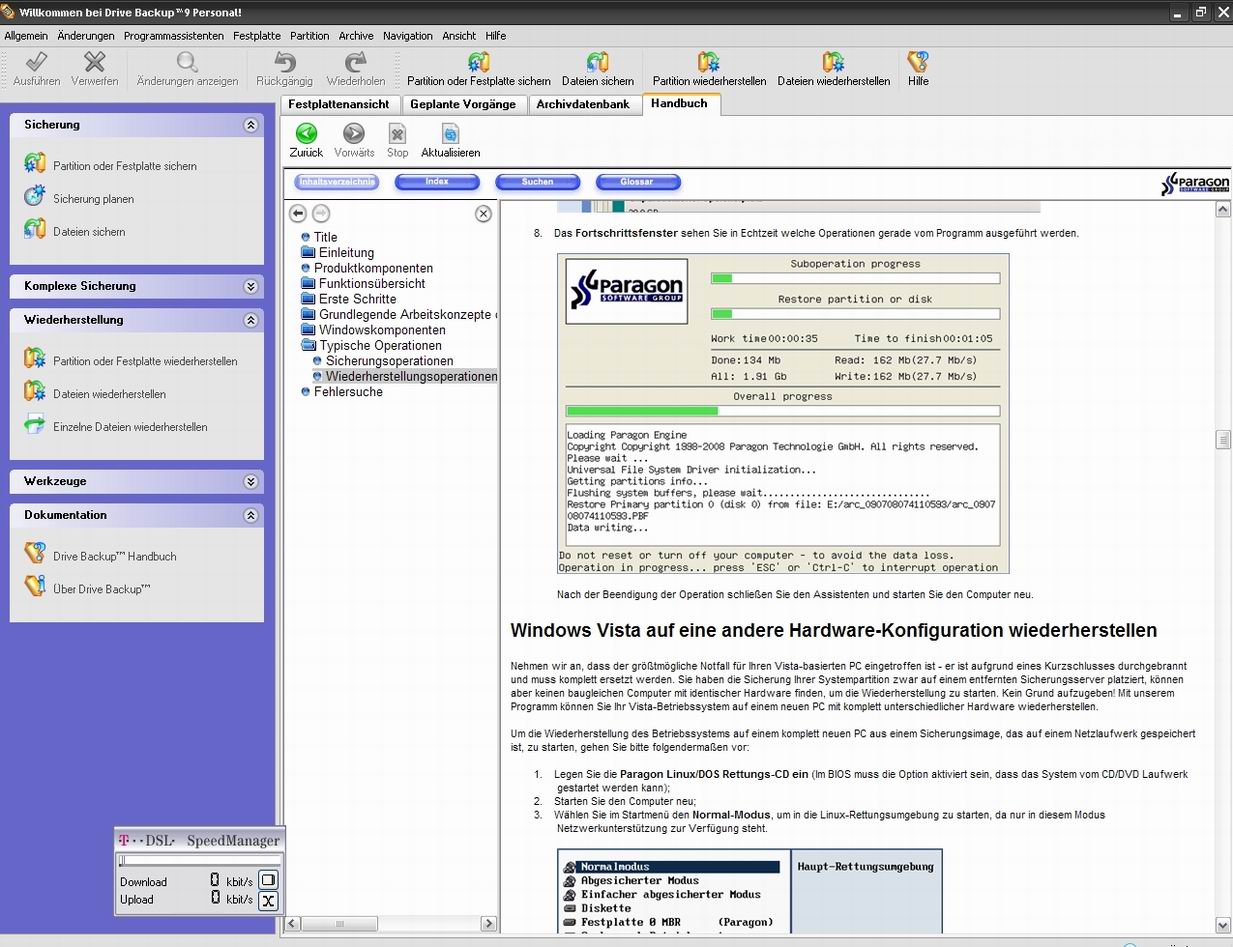Click toolbar icon Dateien wiederherstellen

(834, 63)
